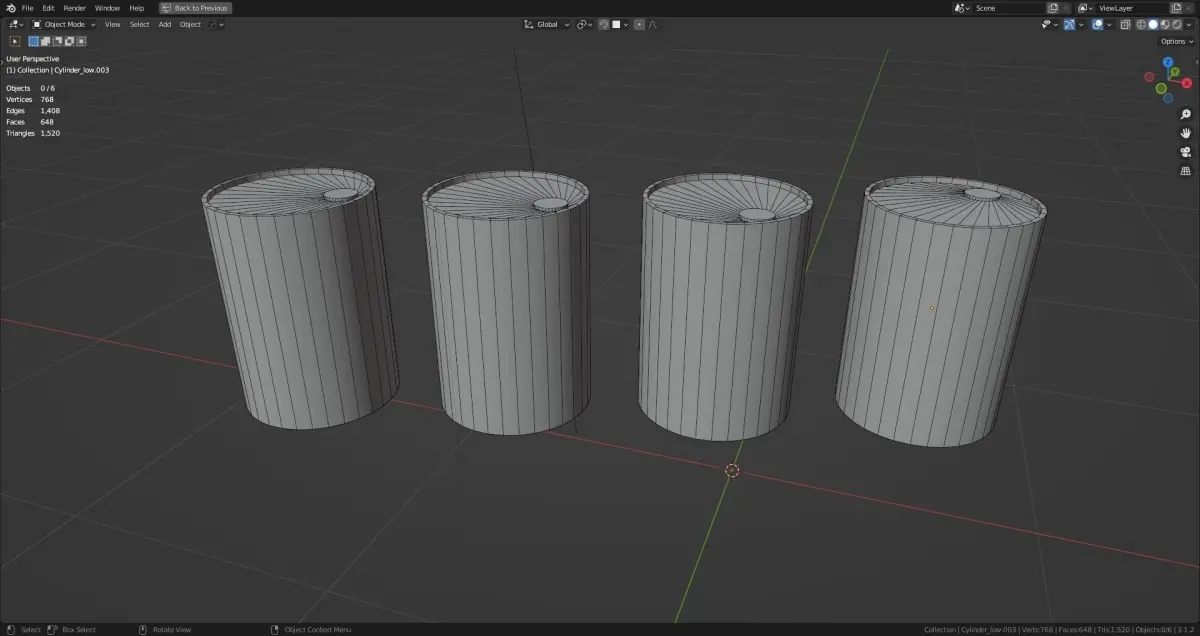Open the Help menu
Image resolution: width=1200 pixels, height=636 pixels.
tap(137, 8)
